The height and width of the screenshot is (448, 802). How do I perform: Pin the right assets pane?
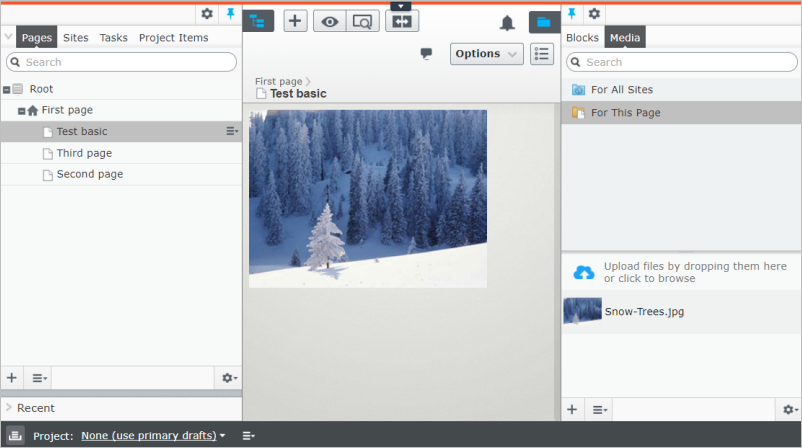coord(572,13)
